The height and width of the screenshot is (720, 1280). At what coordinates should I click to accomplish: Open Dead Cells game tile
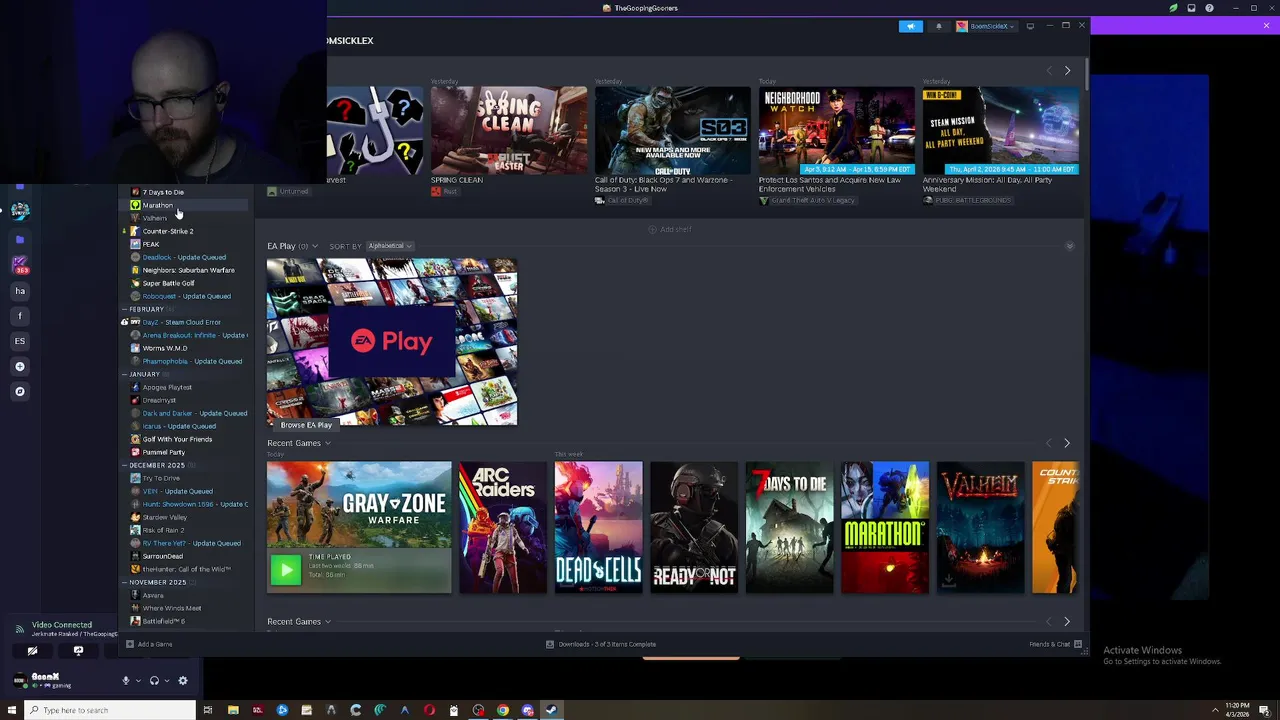(598, 527)
